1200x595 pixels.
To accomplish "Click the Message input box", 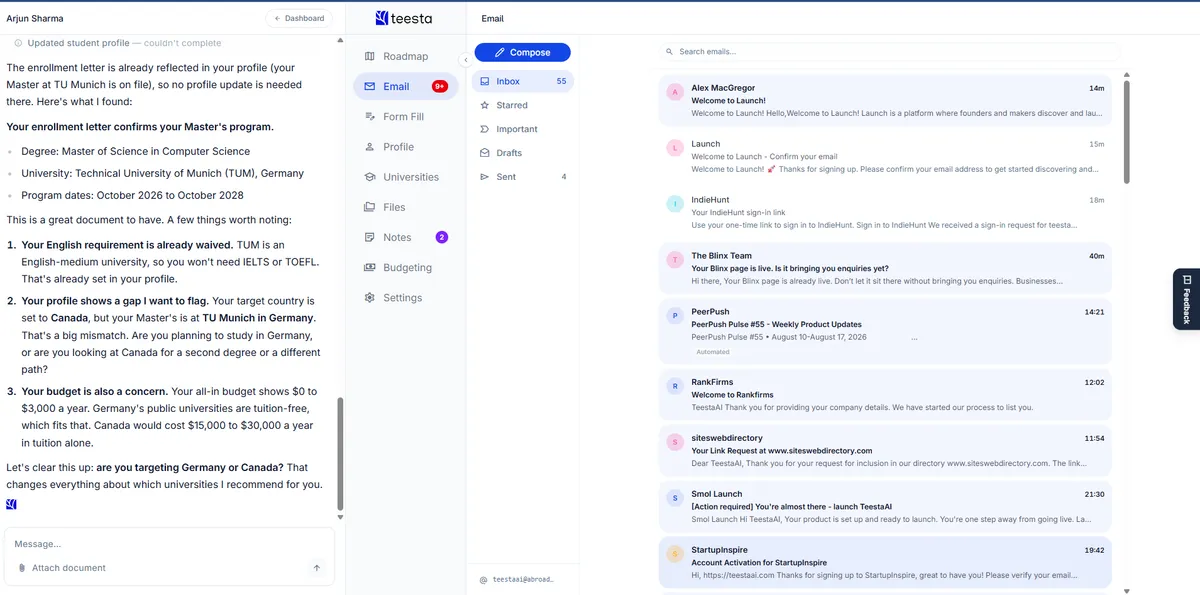I will (x=168, y=544).
